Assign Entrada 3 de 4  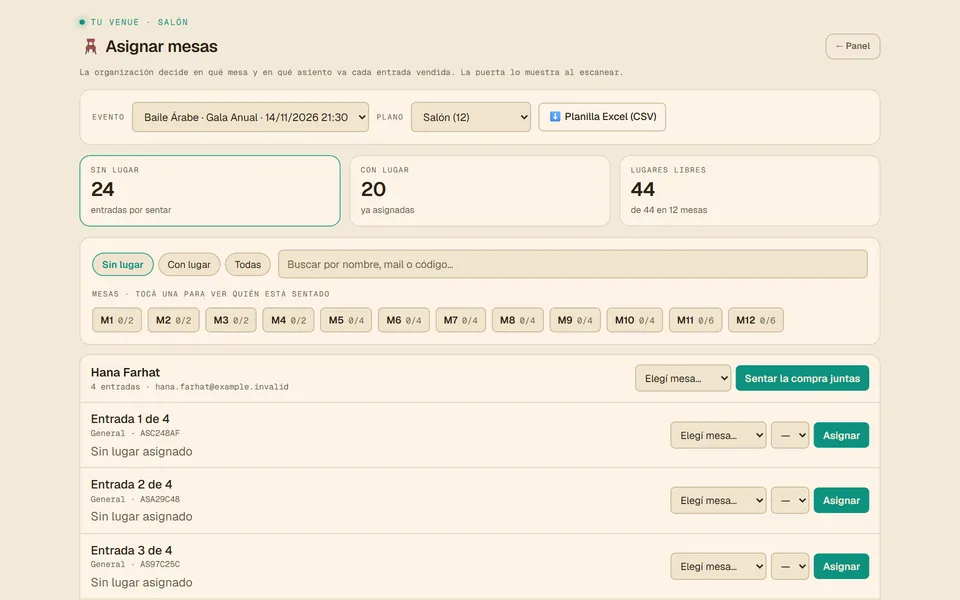[841, 567]
